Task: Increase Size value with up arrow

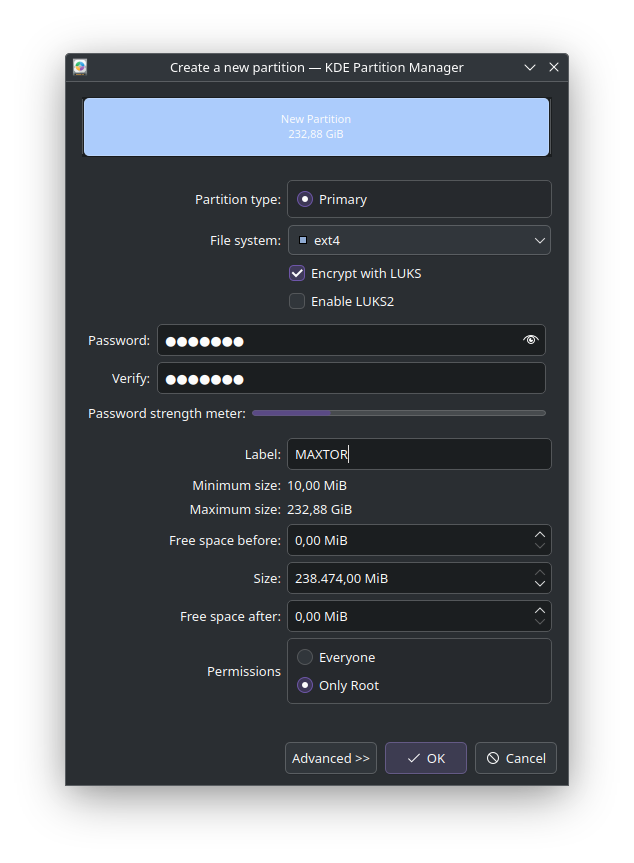Action: pos(540,572)
